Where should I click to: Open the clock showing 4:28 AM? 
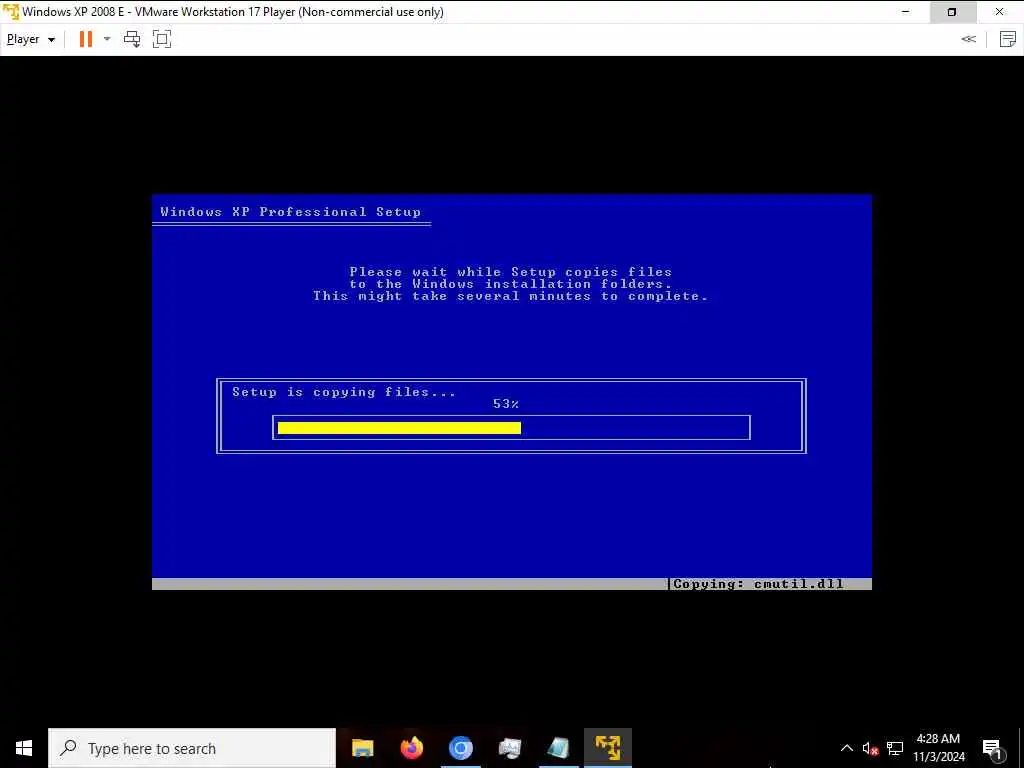(x=938, y=748)
